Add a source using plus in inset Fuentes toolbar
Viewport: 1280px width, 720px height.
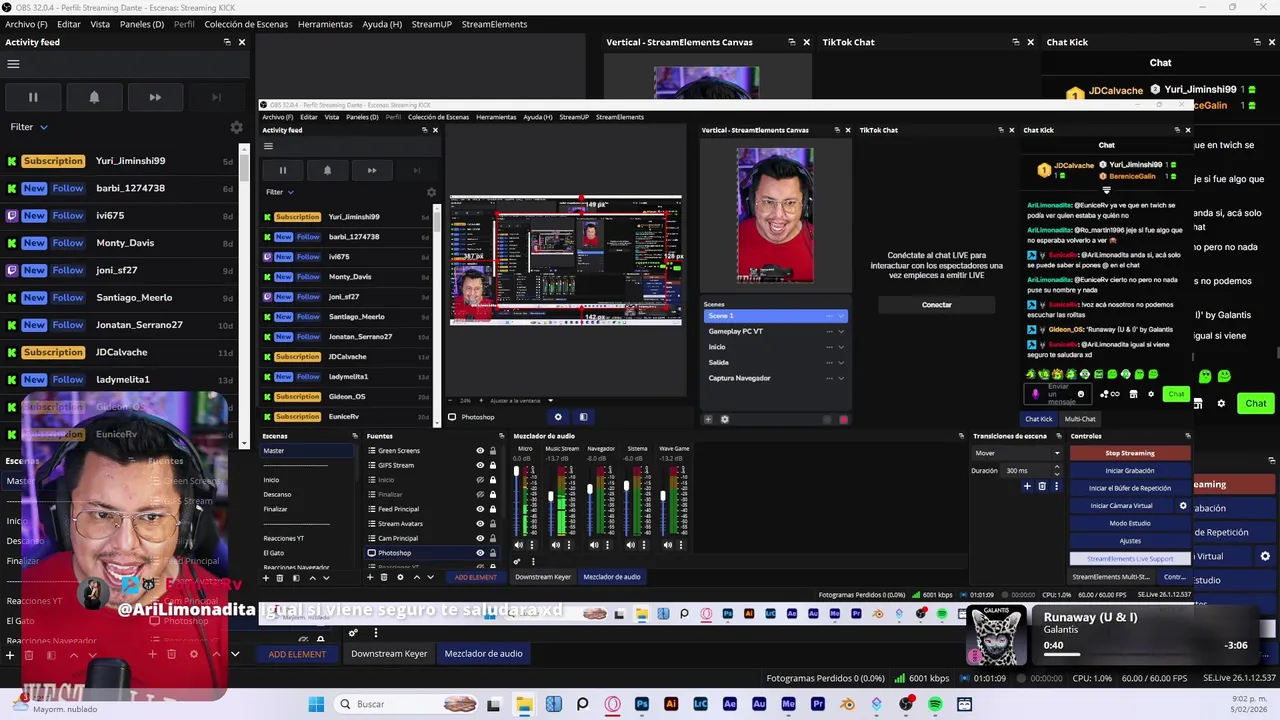370,577
